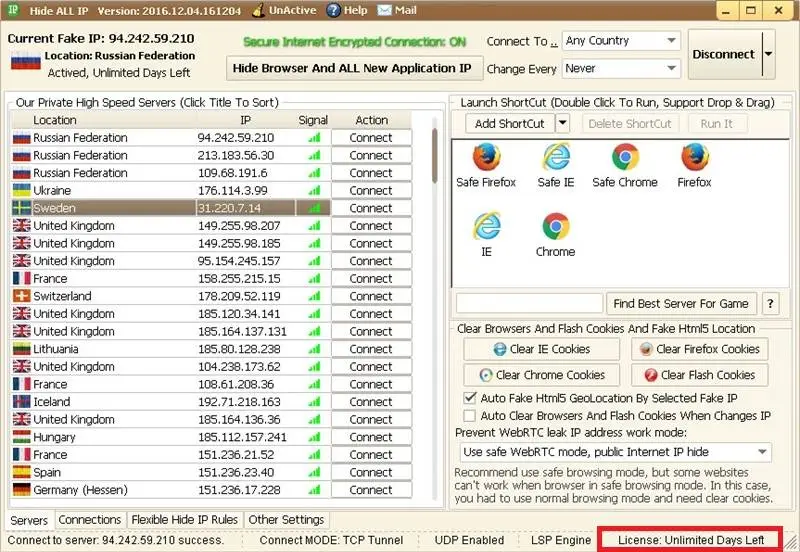Click signal bars for Ukraine server
Viewport: 800px width, 552px height.
(314, 190)
